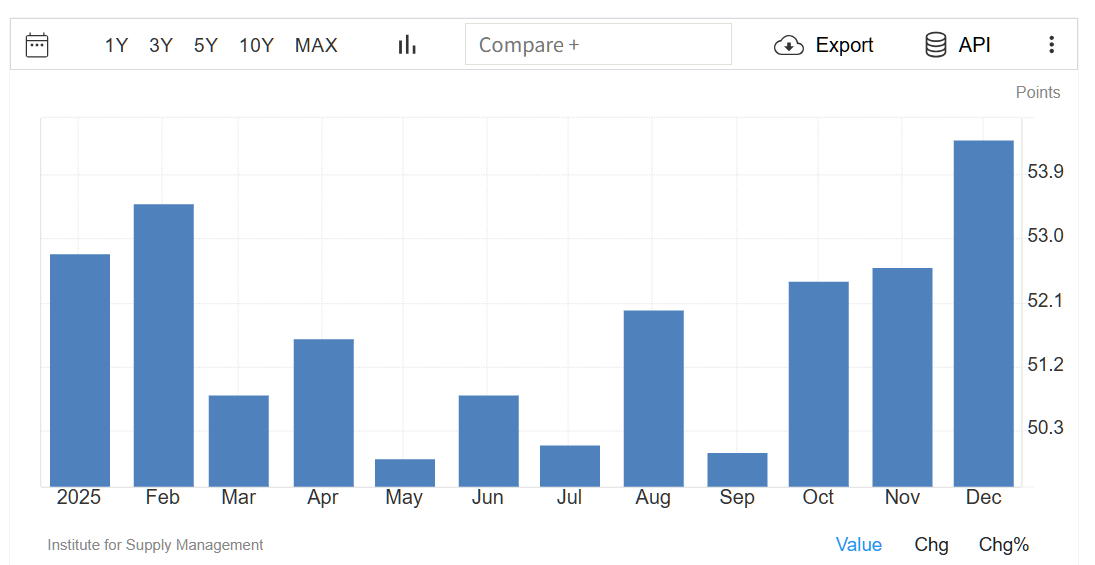Select the 1Y time range
The image size is (1095, 565).
[116, 45]
